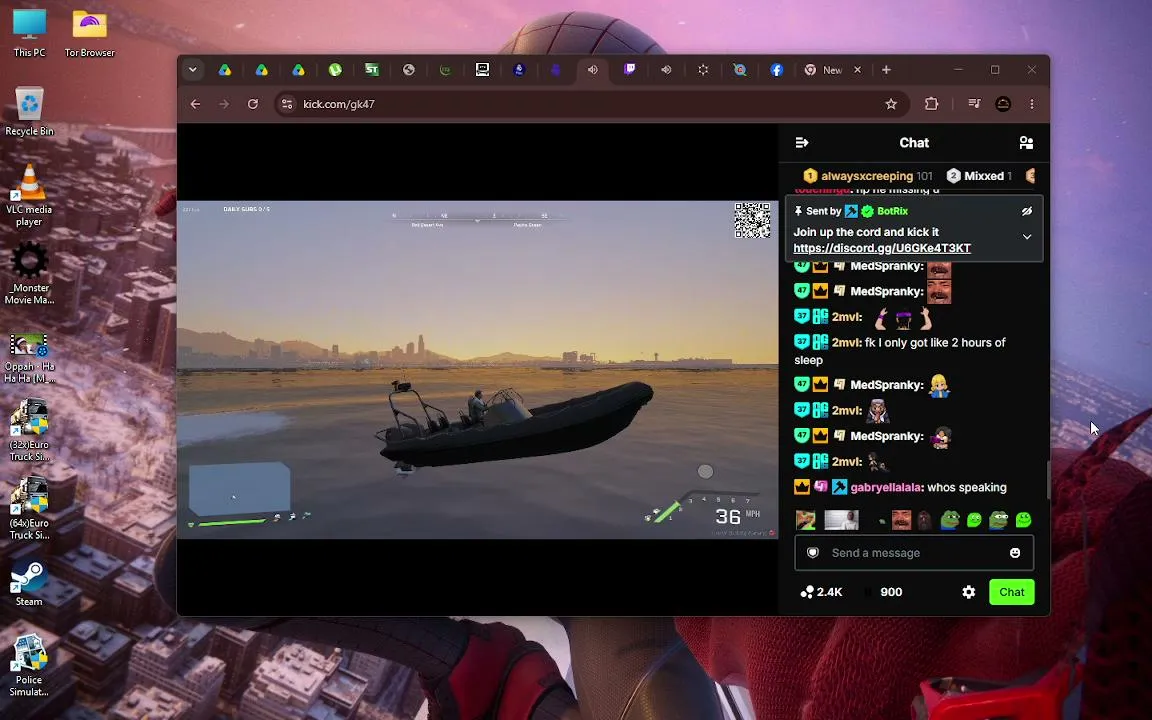Screen dimensions: 1152x720
Task: Select alwaysxcreeping on the gifter leaderboard
Action: 867,176
